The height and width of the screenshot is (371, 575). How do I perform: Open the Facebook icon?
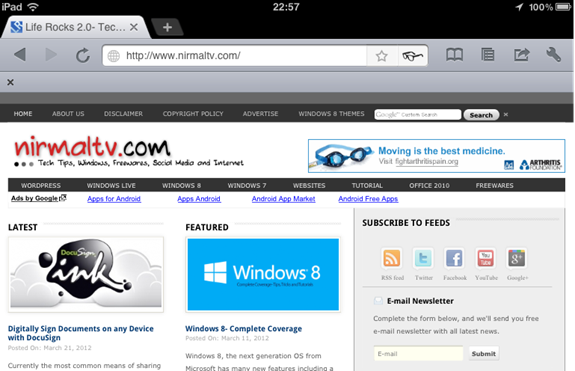pos(454,258)
